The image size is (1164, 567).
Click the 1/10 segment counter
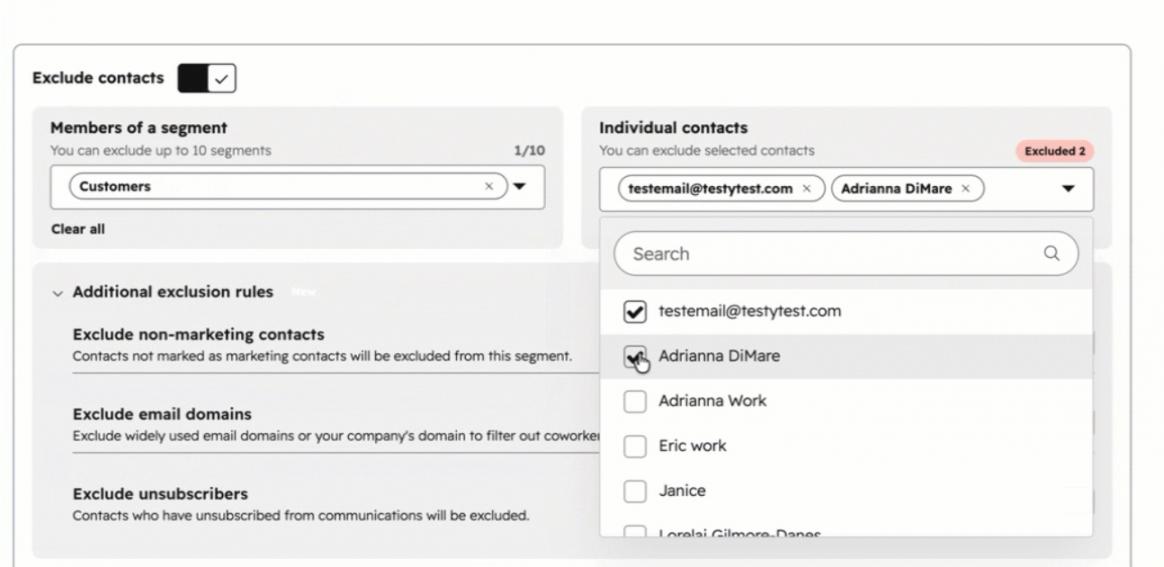pos(529,151)
